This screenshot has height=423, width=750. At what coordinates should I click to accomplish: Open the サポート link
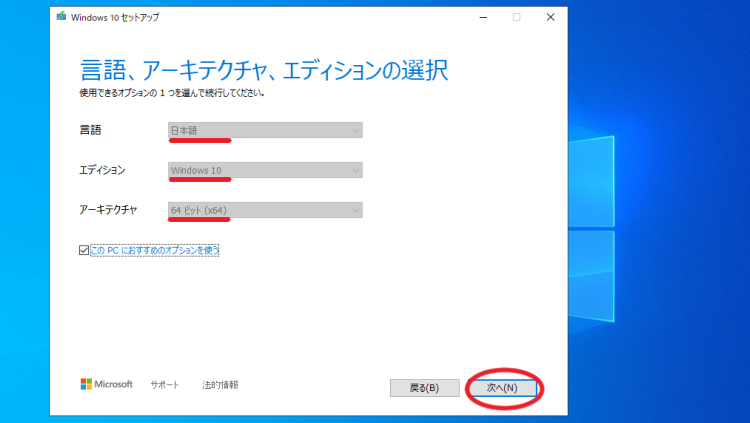tap(165, 385)
